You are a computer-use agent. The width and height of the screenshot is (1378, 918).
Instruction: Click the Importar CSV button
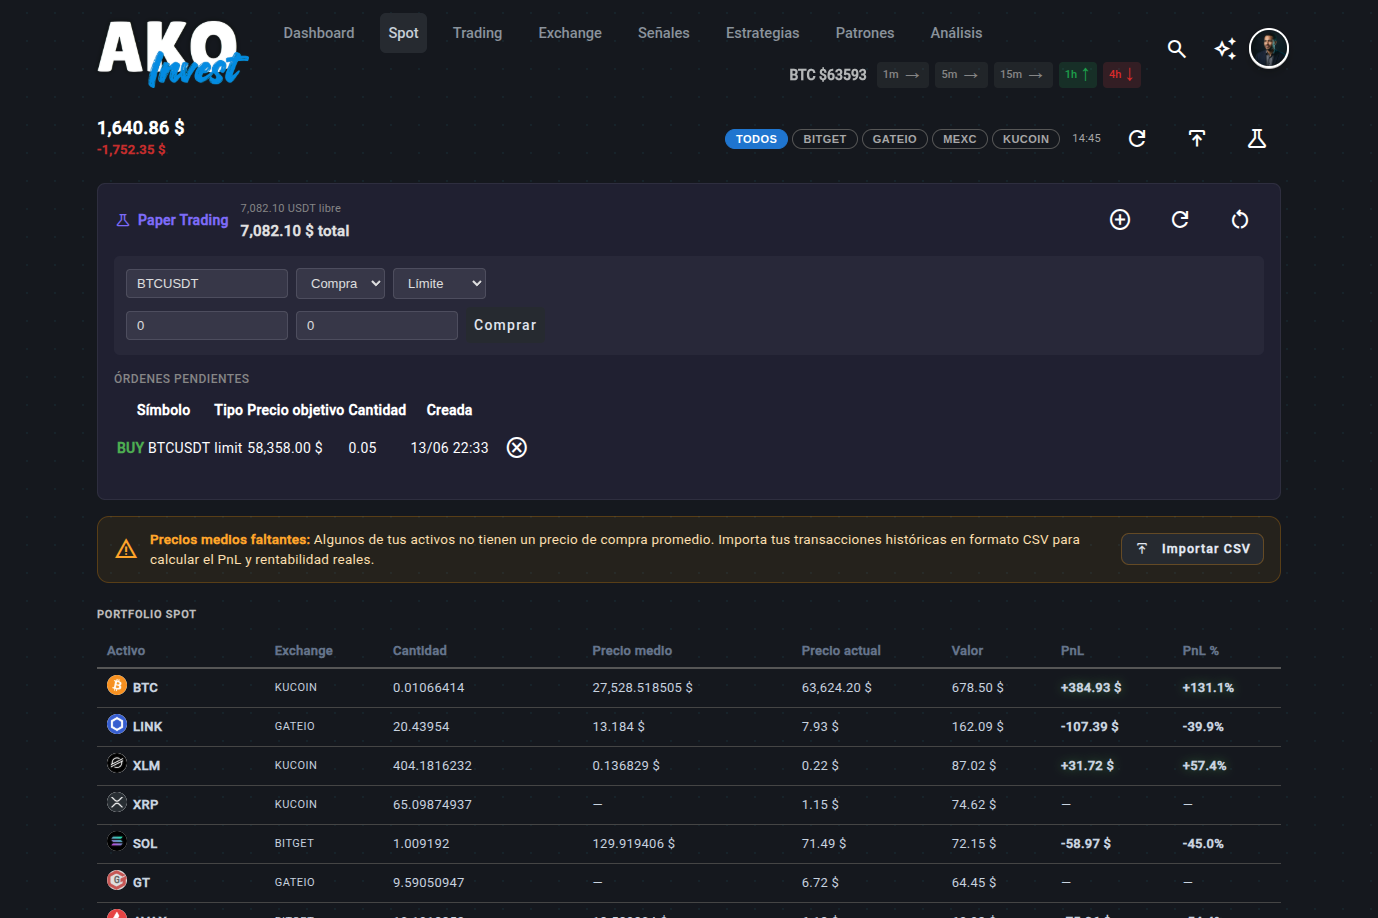point(1192,549)
